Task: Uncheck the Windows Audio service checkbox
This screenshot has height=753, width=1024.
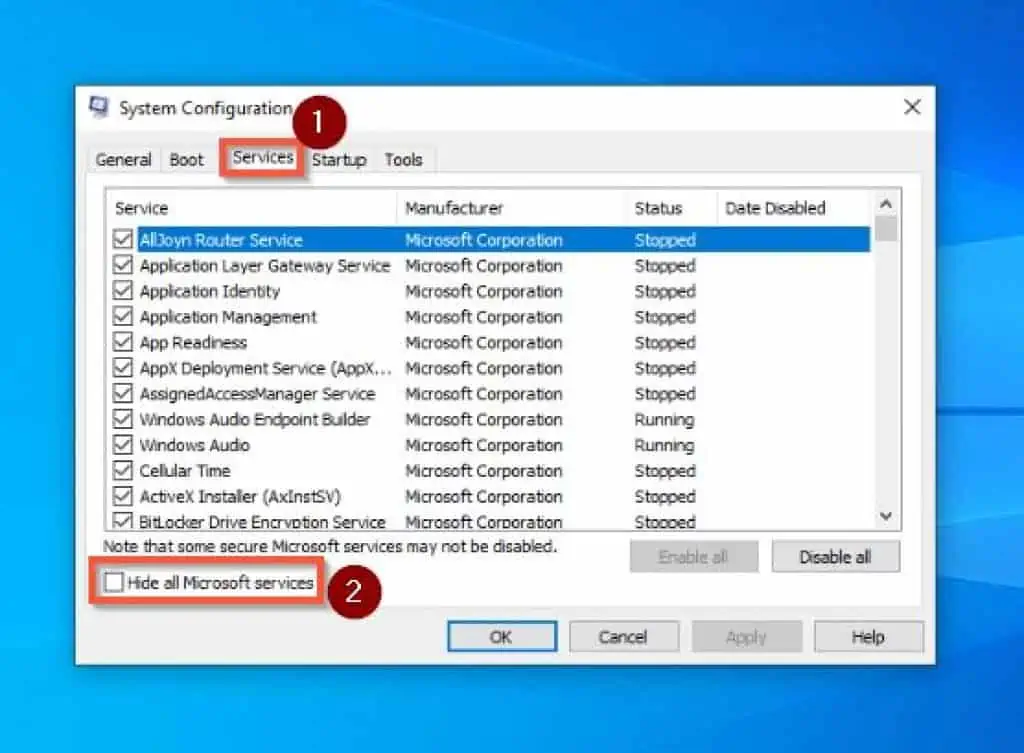Action: tap(123, 445)
